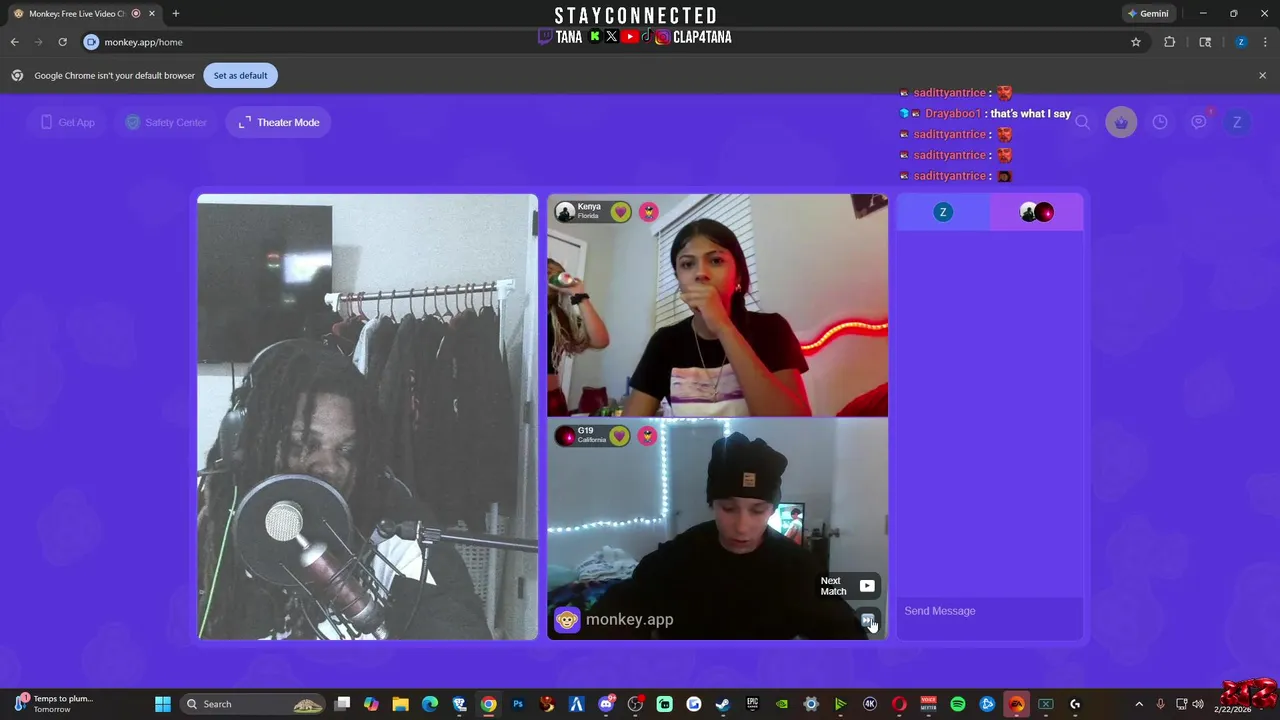This screenshot has height=720, width=1280.
Task: Report G19 using the police badge icon
Action: [647, 436]
